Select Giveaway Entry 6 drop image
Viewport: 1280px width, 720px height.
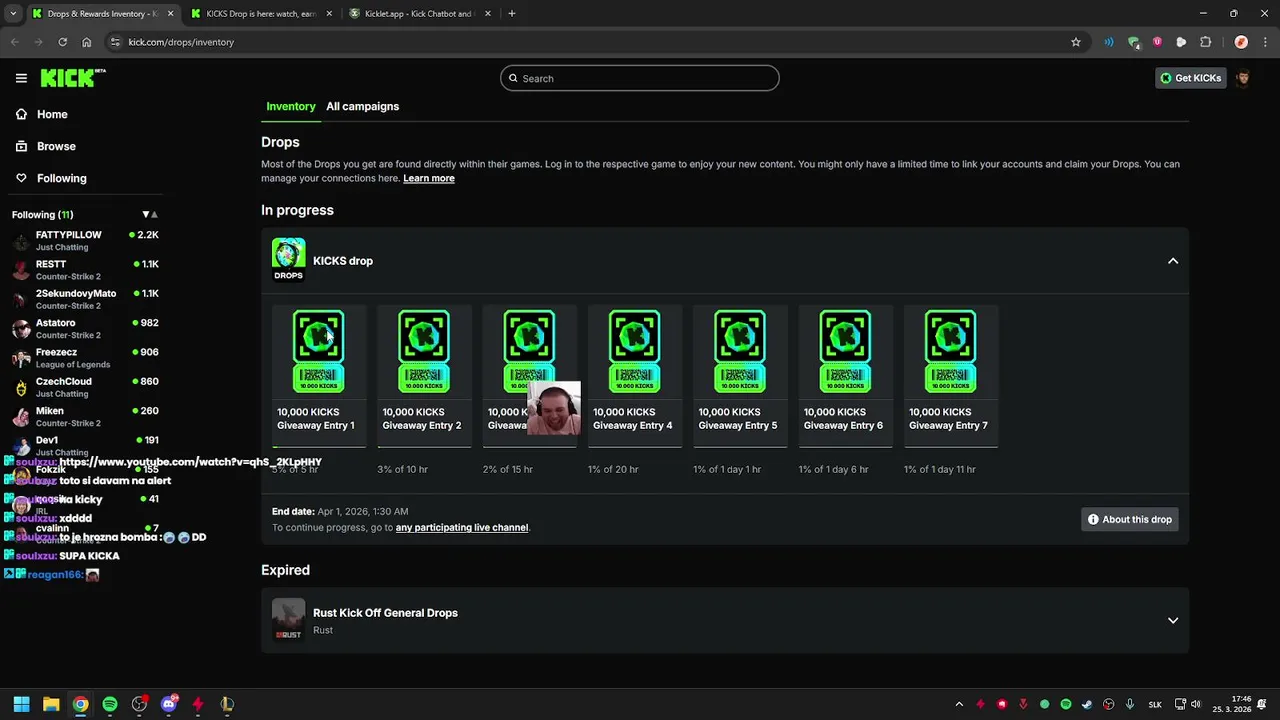[845, 351]
